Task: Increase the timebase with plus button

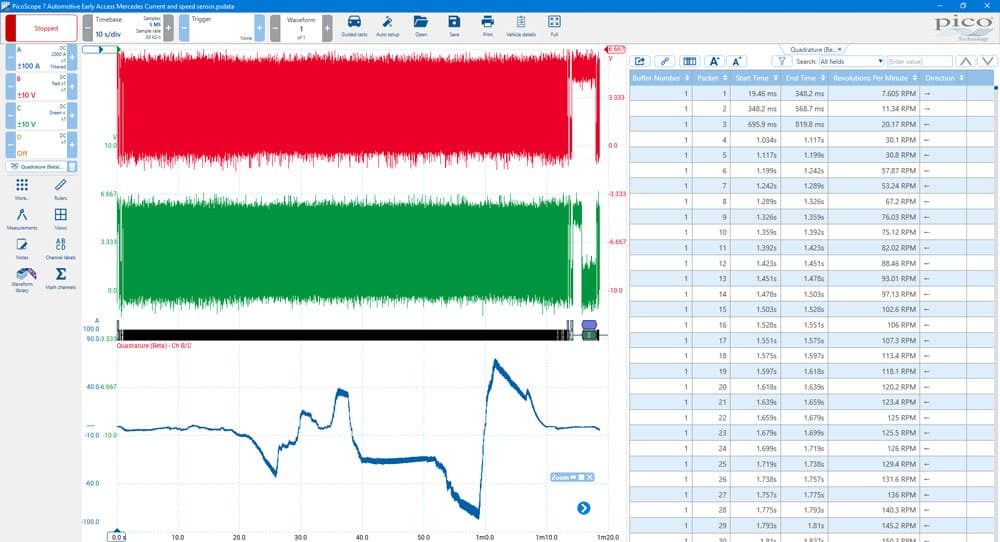Action: pyautogui.click(x=168, y=28)
